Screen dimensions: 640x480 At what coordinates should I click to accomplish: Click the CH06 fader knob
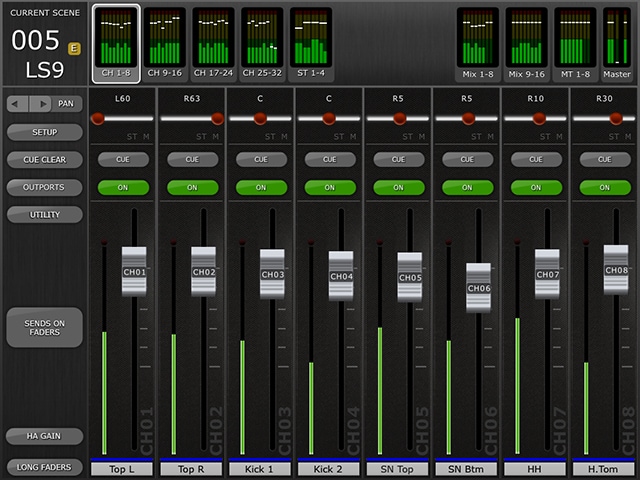coord(479,288)
